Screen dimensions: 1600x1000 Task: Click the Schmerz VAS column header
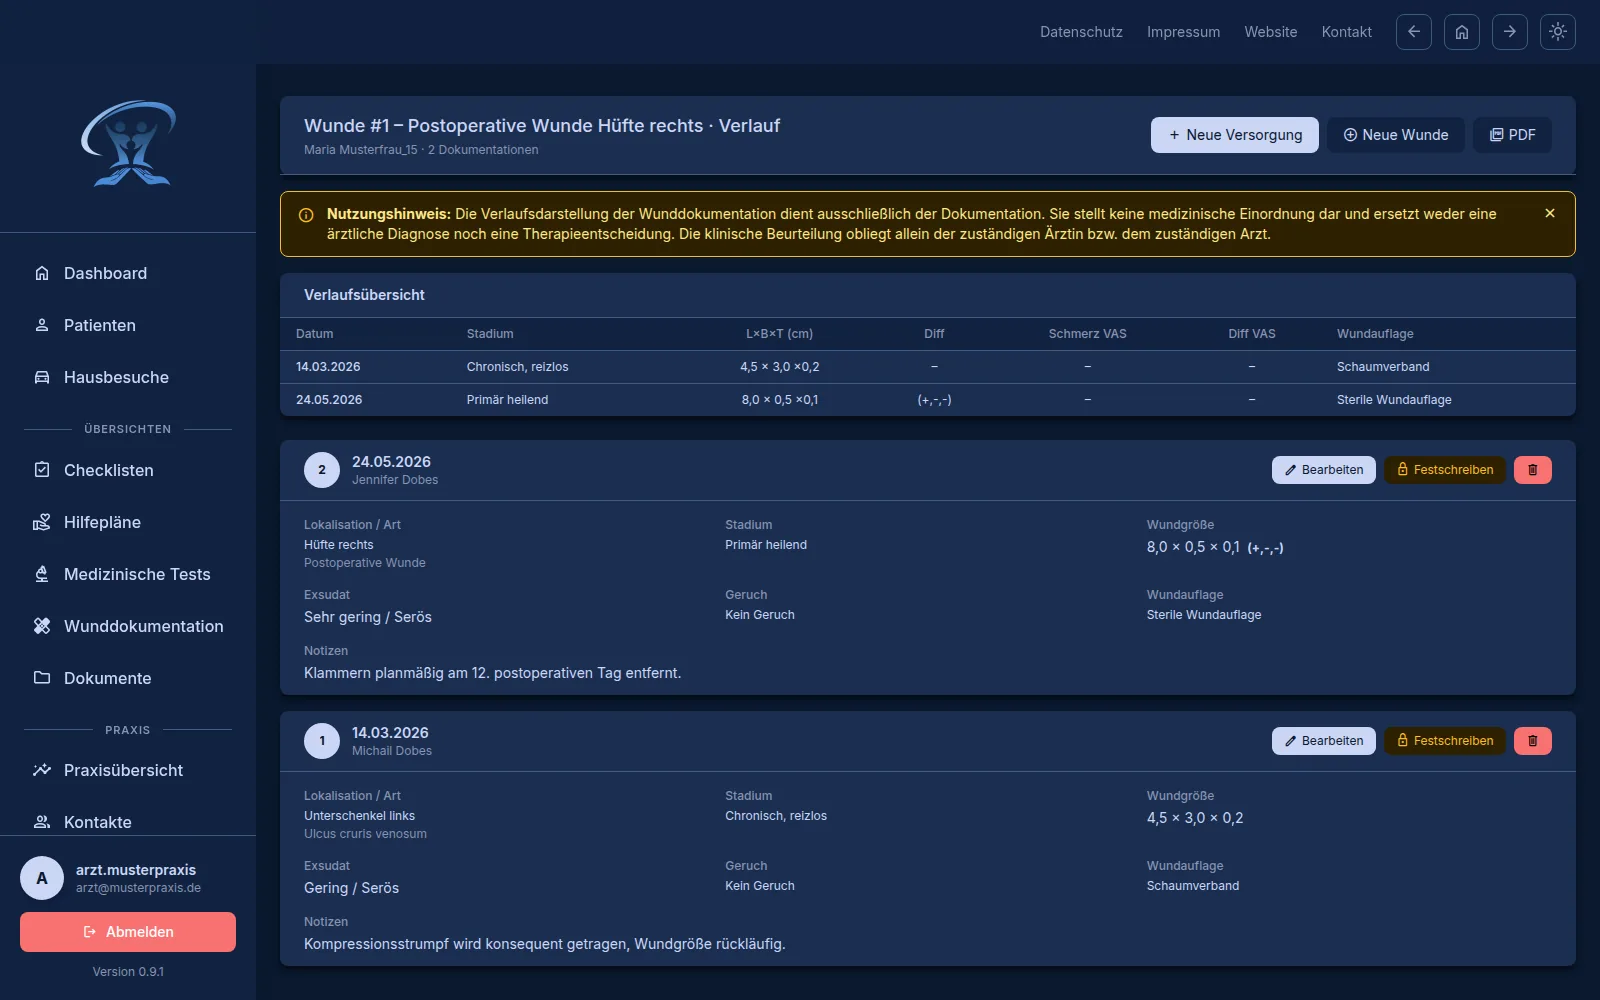[1087, 334]
